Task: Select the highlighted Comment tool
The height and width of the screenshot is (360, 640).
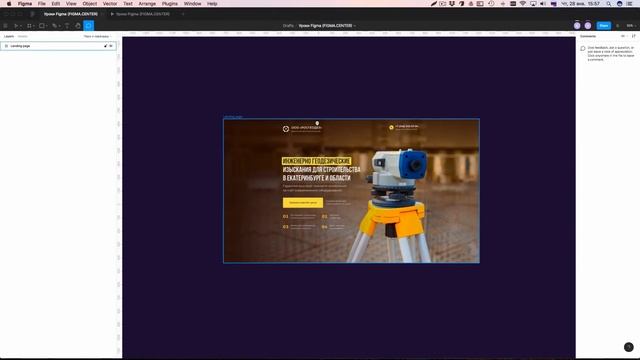Action: point(89,26)
